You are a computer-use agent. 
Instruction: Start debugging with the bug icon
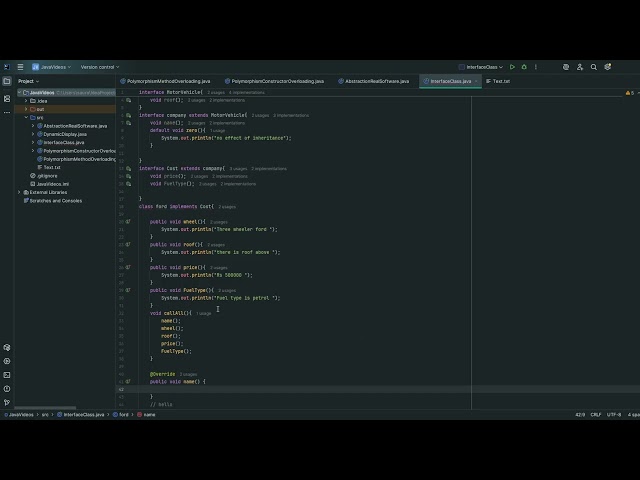[x=524, y=67]
